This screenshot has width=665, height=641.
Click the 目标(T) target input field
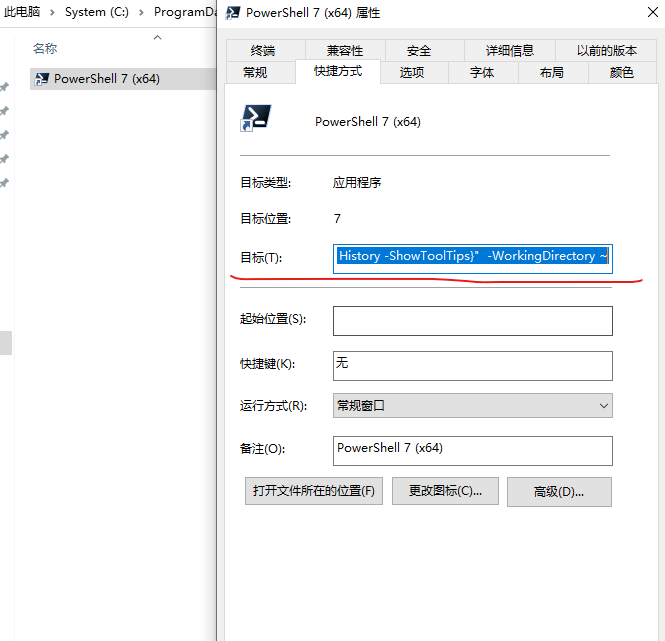(x=472, y=259)
